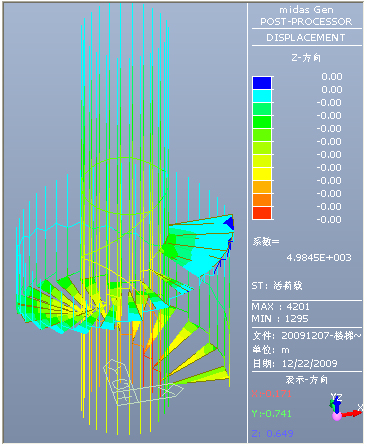Click the XYZ axis orientation triad icon
Image resolution: width=367 pixels, height=447 pixels.
[345, 407]
